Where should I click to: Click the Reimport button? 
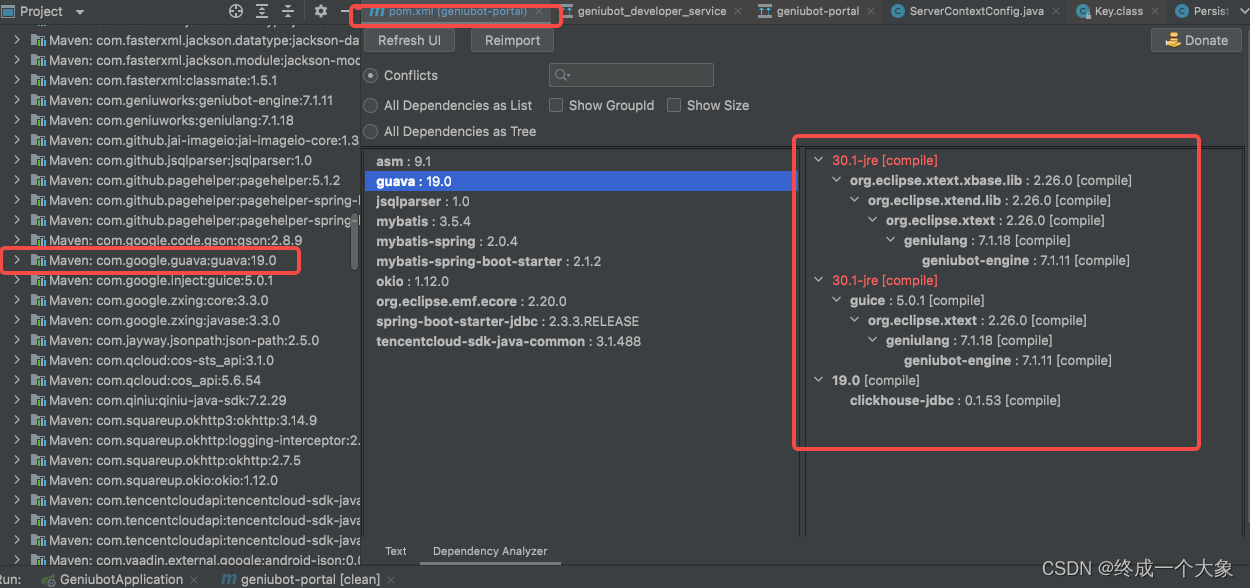click(x=512, y=40)
